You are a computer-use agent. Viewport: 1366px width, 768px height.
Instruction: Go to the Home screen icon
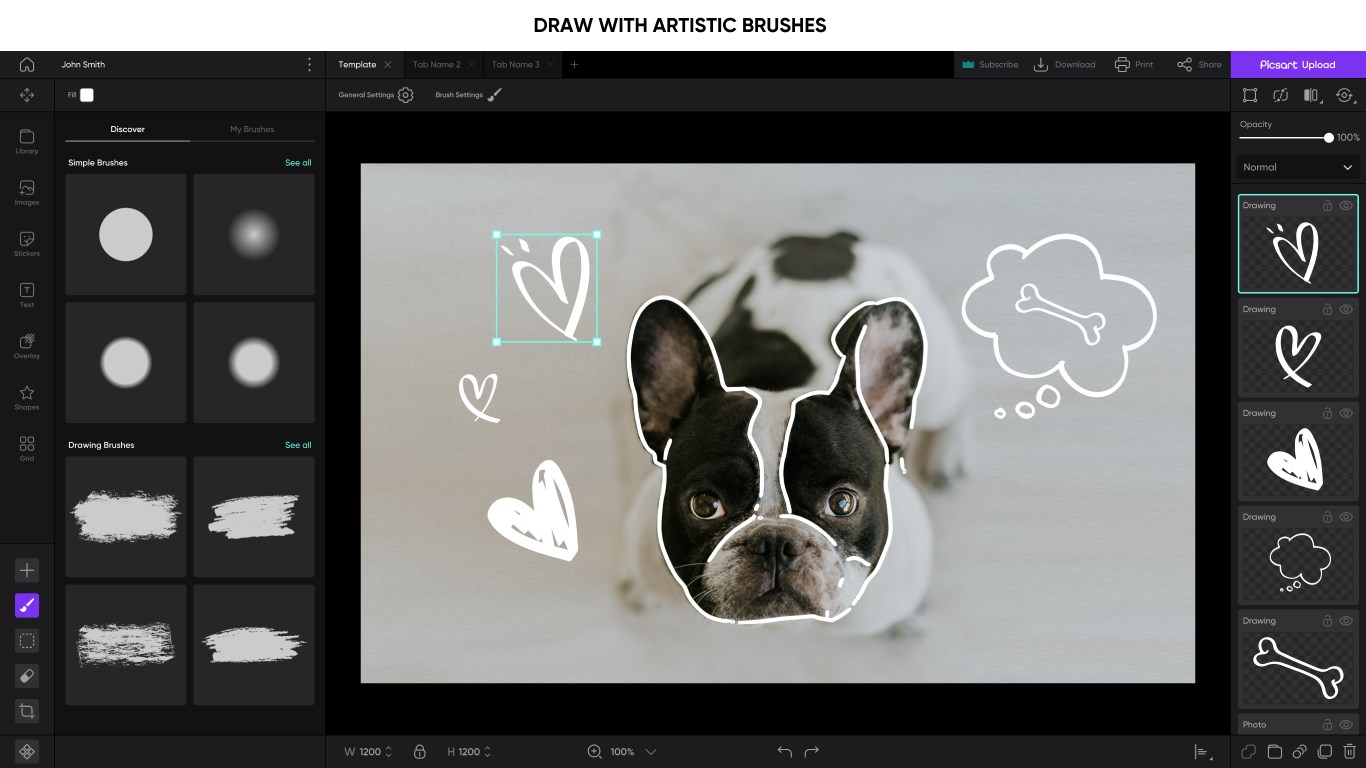(x=27, y=64)
